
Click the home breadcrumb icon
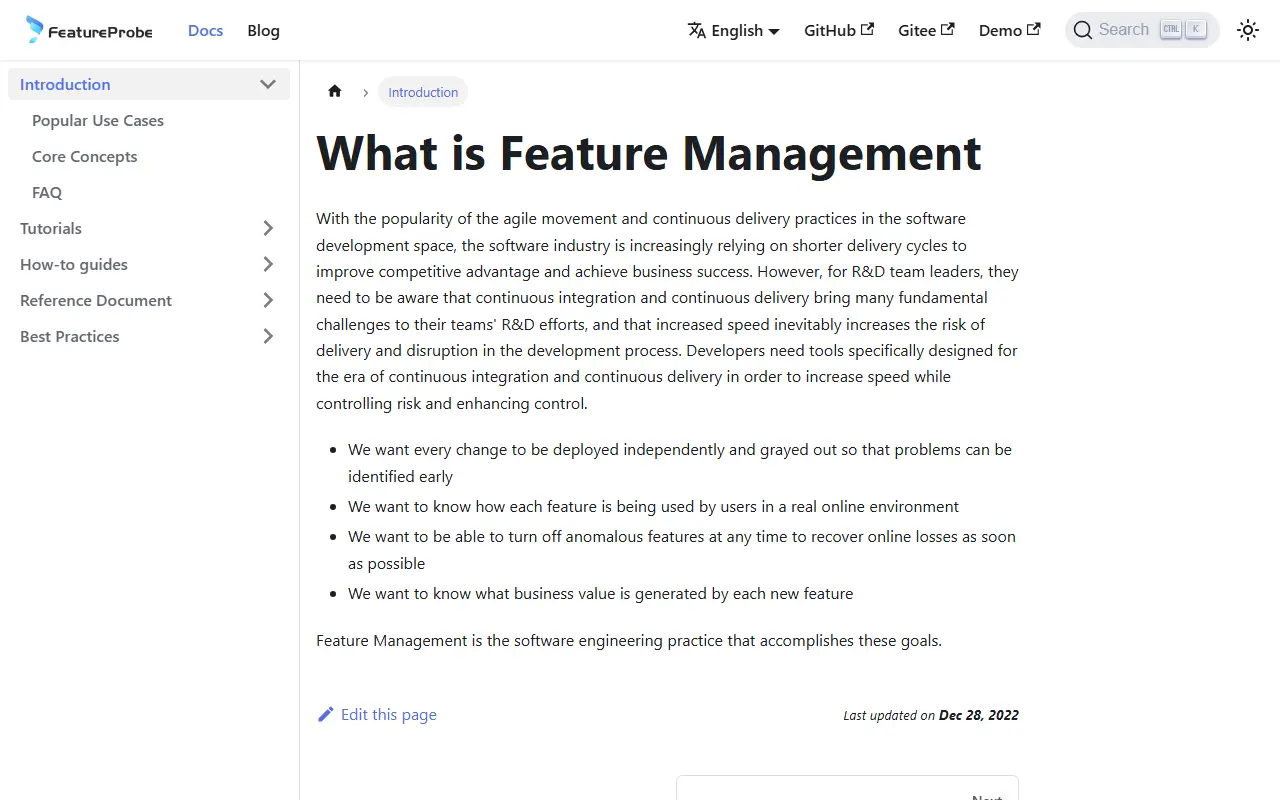tap(335, 92)
